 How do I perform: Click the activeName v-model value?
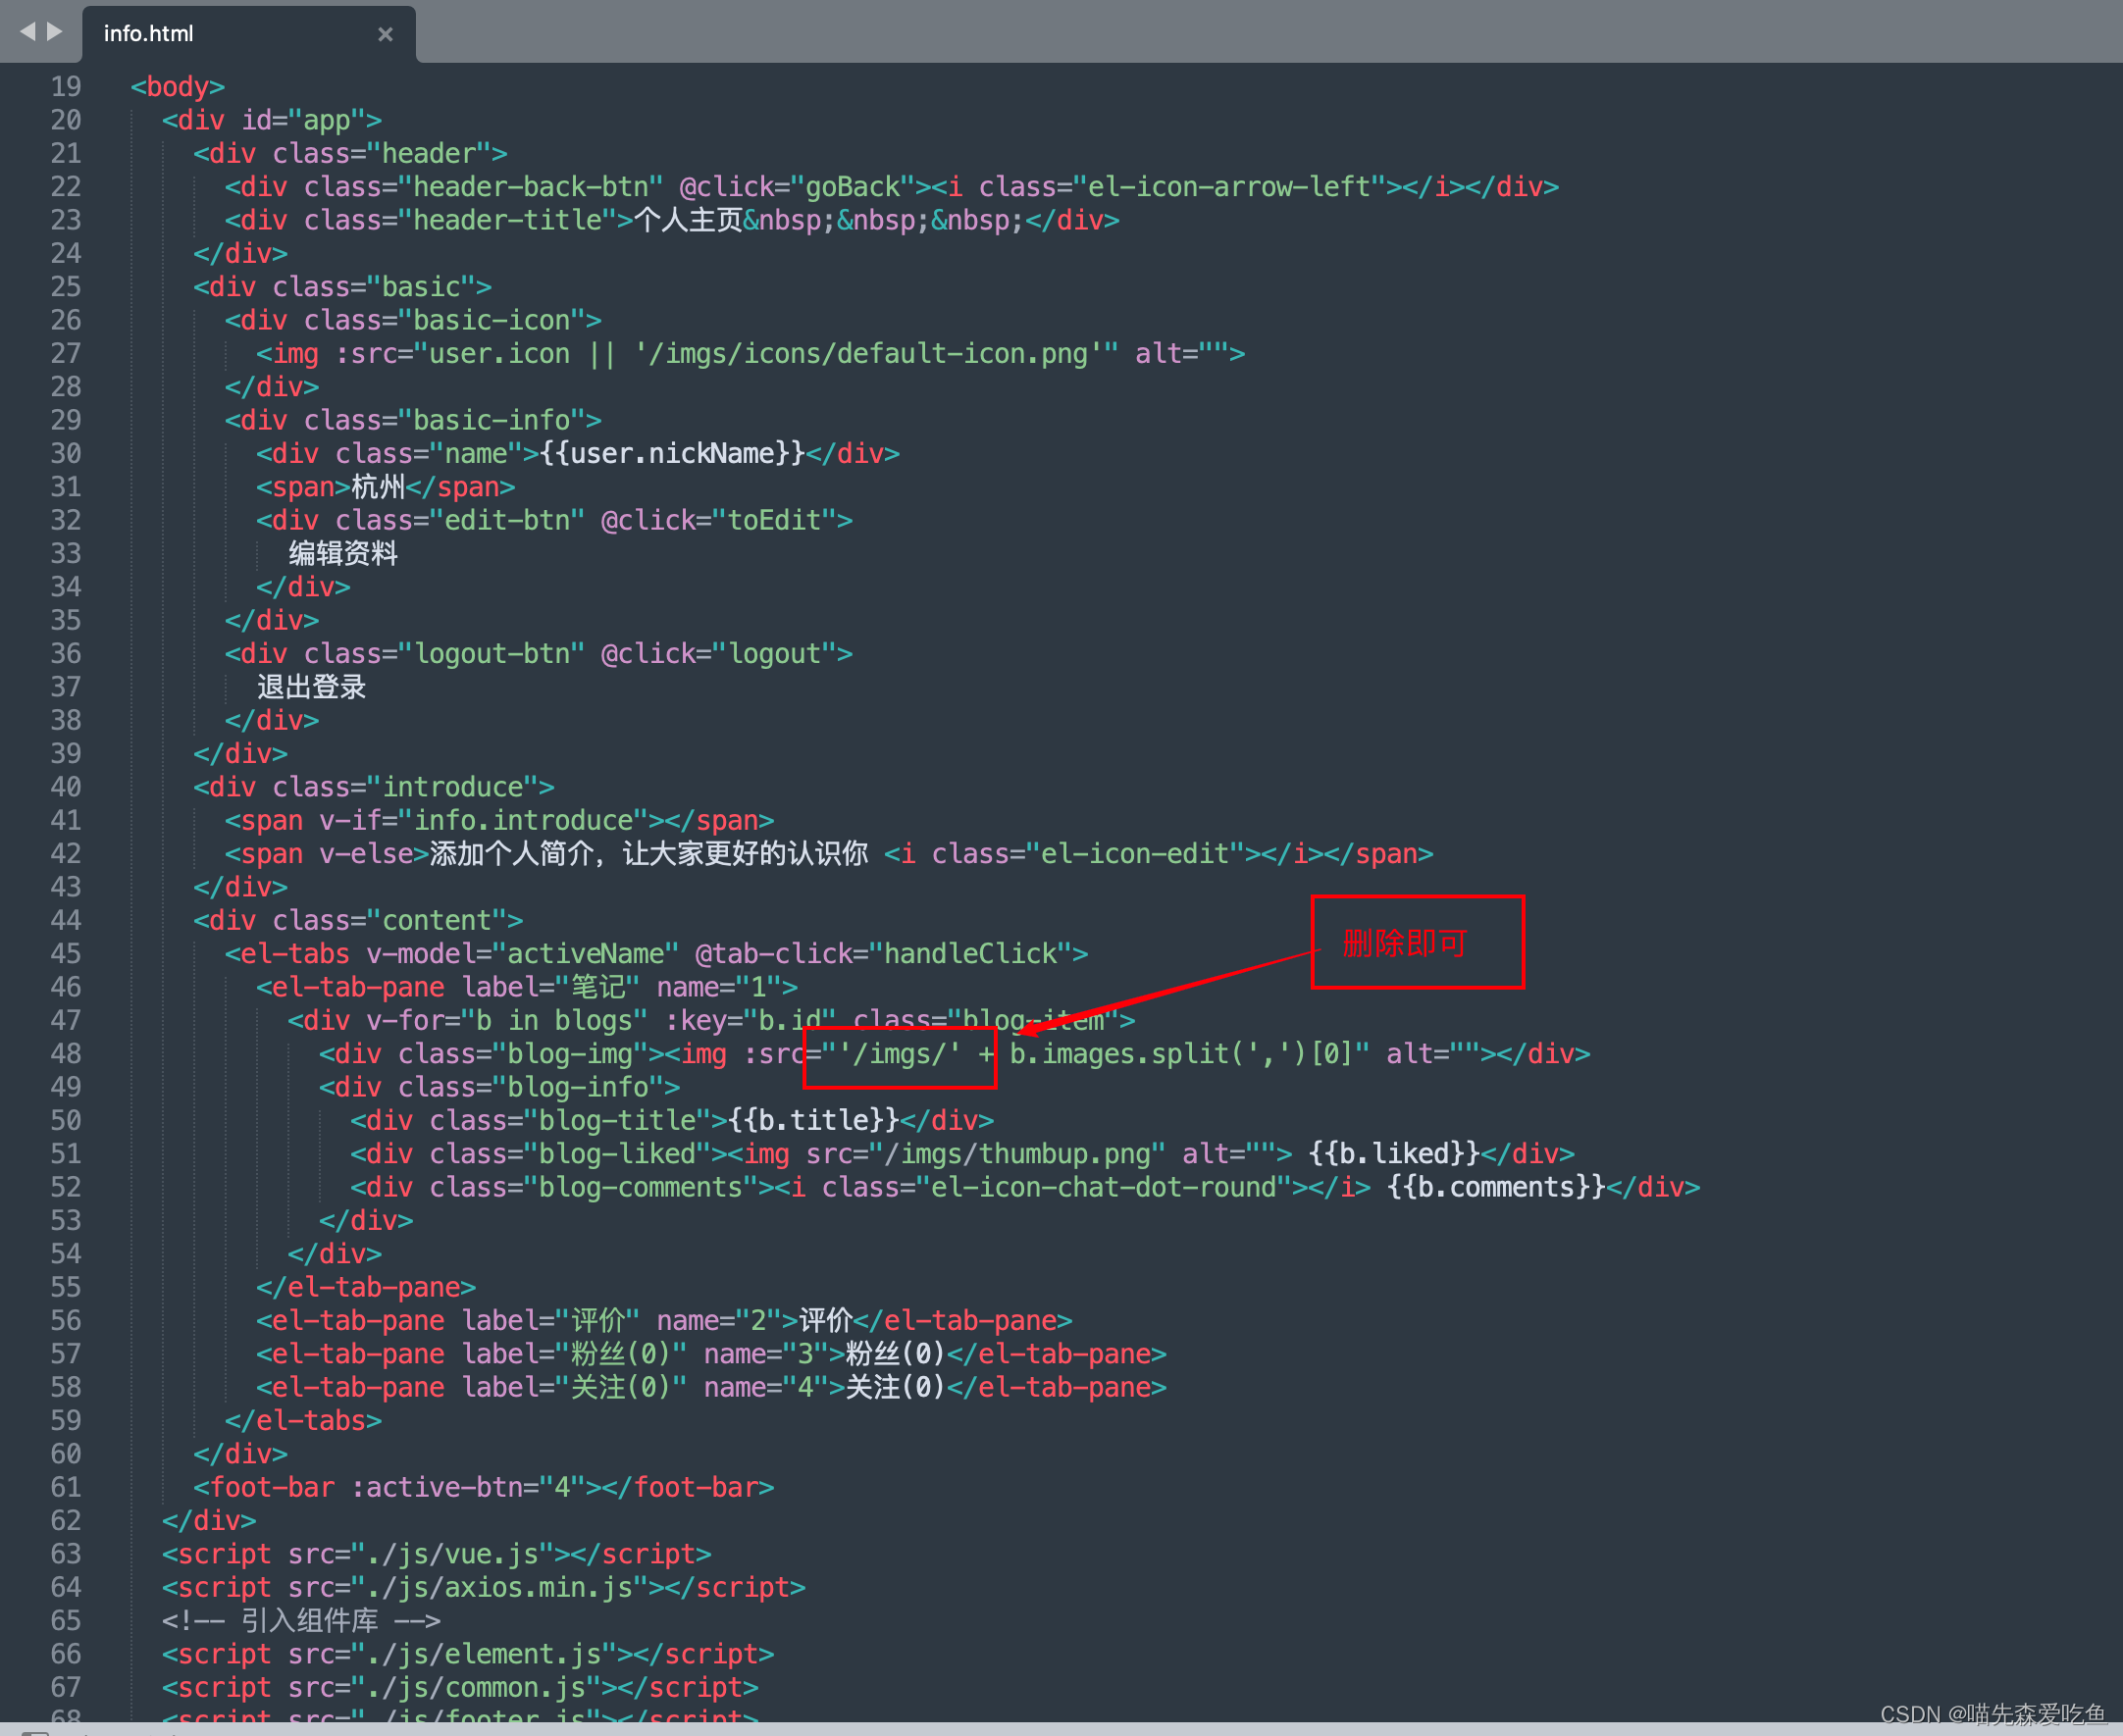pyautogui.click(x=586, y=954)
